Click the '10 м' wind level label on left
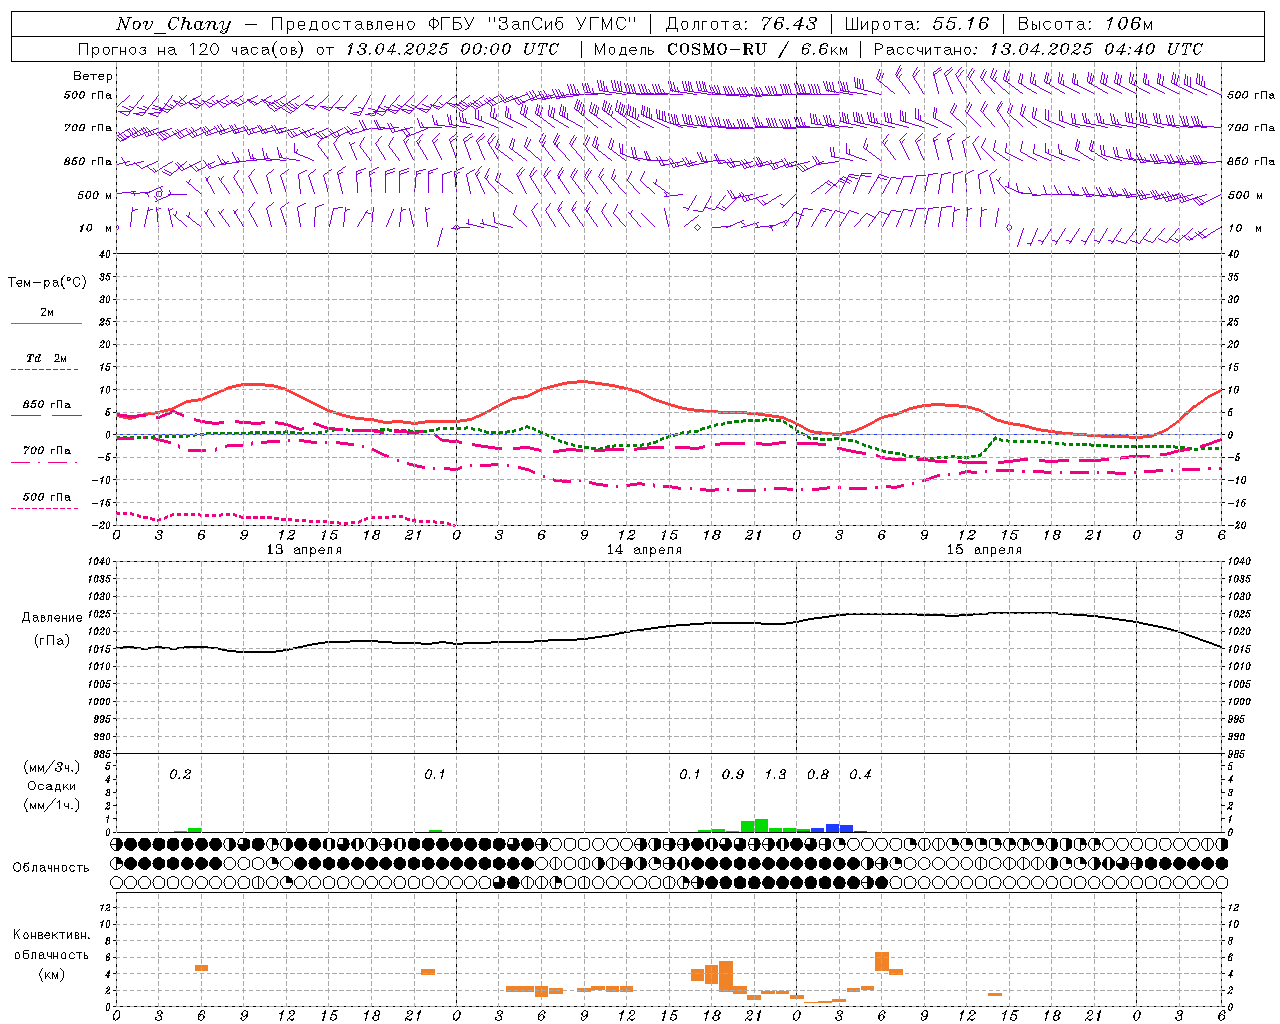The height and width of the screenshot is (1024, 1280). [x=96, y=229]
